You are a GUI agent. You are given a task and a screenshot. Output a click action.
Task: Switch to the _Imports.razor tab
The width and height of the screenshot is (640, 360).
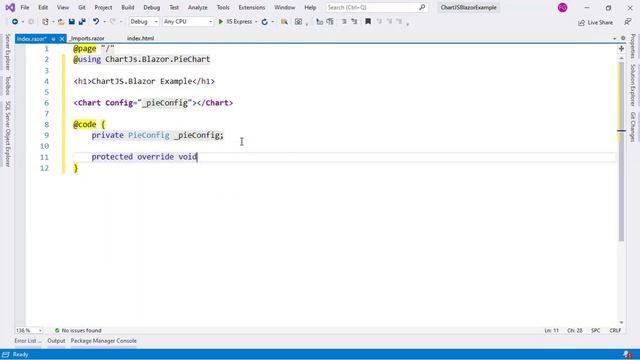tap(87, 38)
